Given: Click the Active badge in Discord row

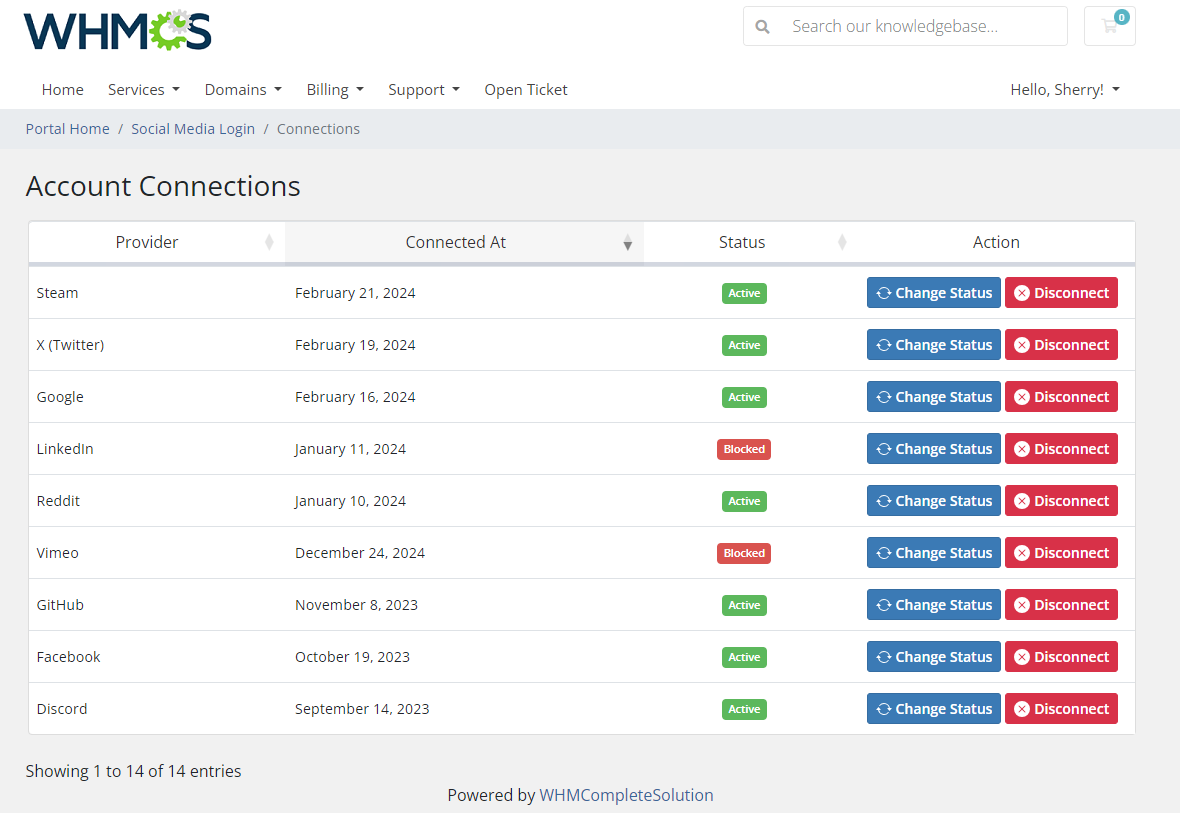Looking at the screenshot, I should pyautogui.click(x=744, y=709).
